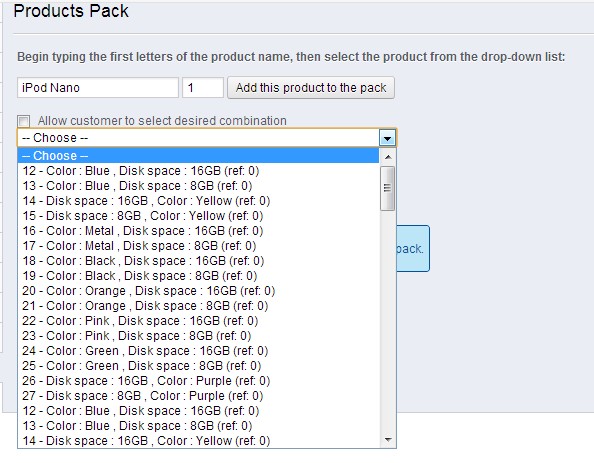
Task: Select option 17 - Color Metal 8GB
Action: pos(198,246)
